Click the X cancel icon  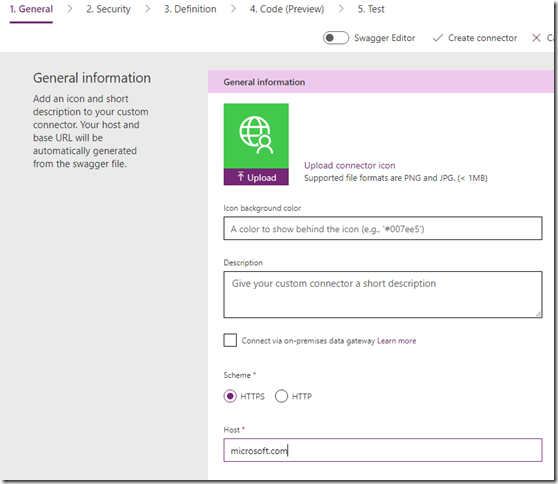pos(536,38)
